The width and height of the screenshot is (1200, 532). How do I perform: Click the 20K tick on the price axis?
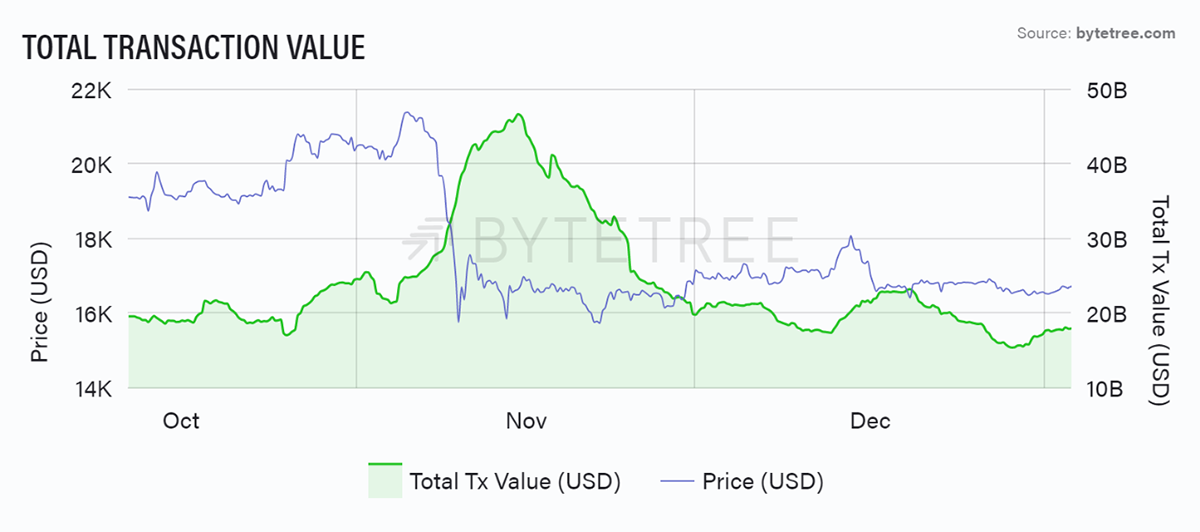pos(92,165)
